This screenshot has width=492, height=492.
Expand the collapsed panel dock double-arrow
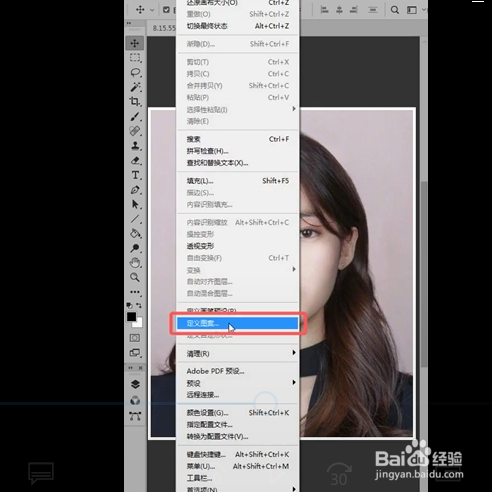point(131,368)
